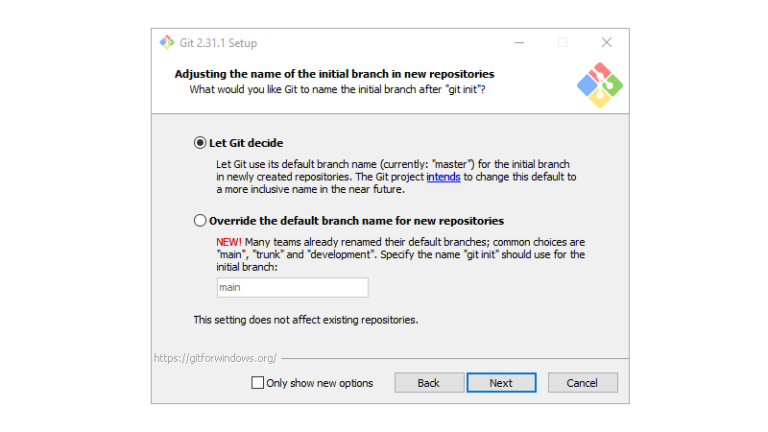The width and height of the screenshot is (768, 432).
Task: Return to the previous page with Back
Action: 429,383
